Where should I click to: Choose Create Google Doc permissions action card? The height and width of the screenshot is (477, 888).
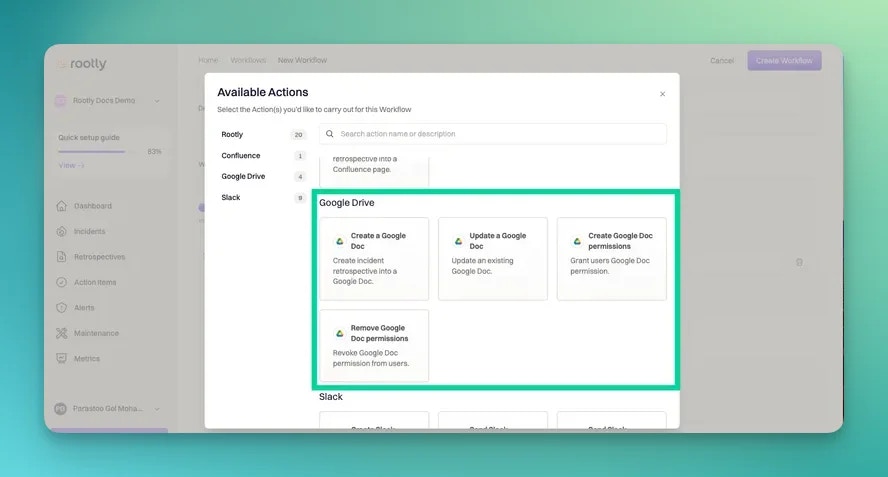tap(612, 259)
